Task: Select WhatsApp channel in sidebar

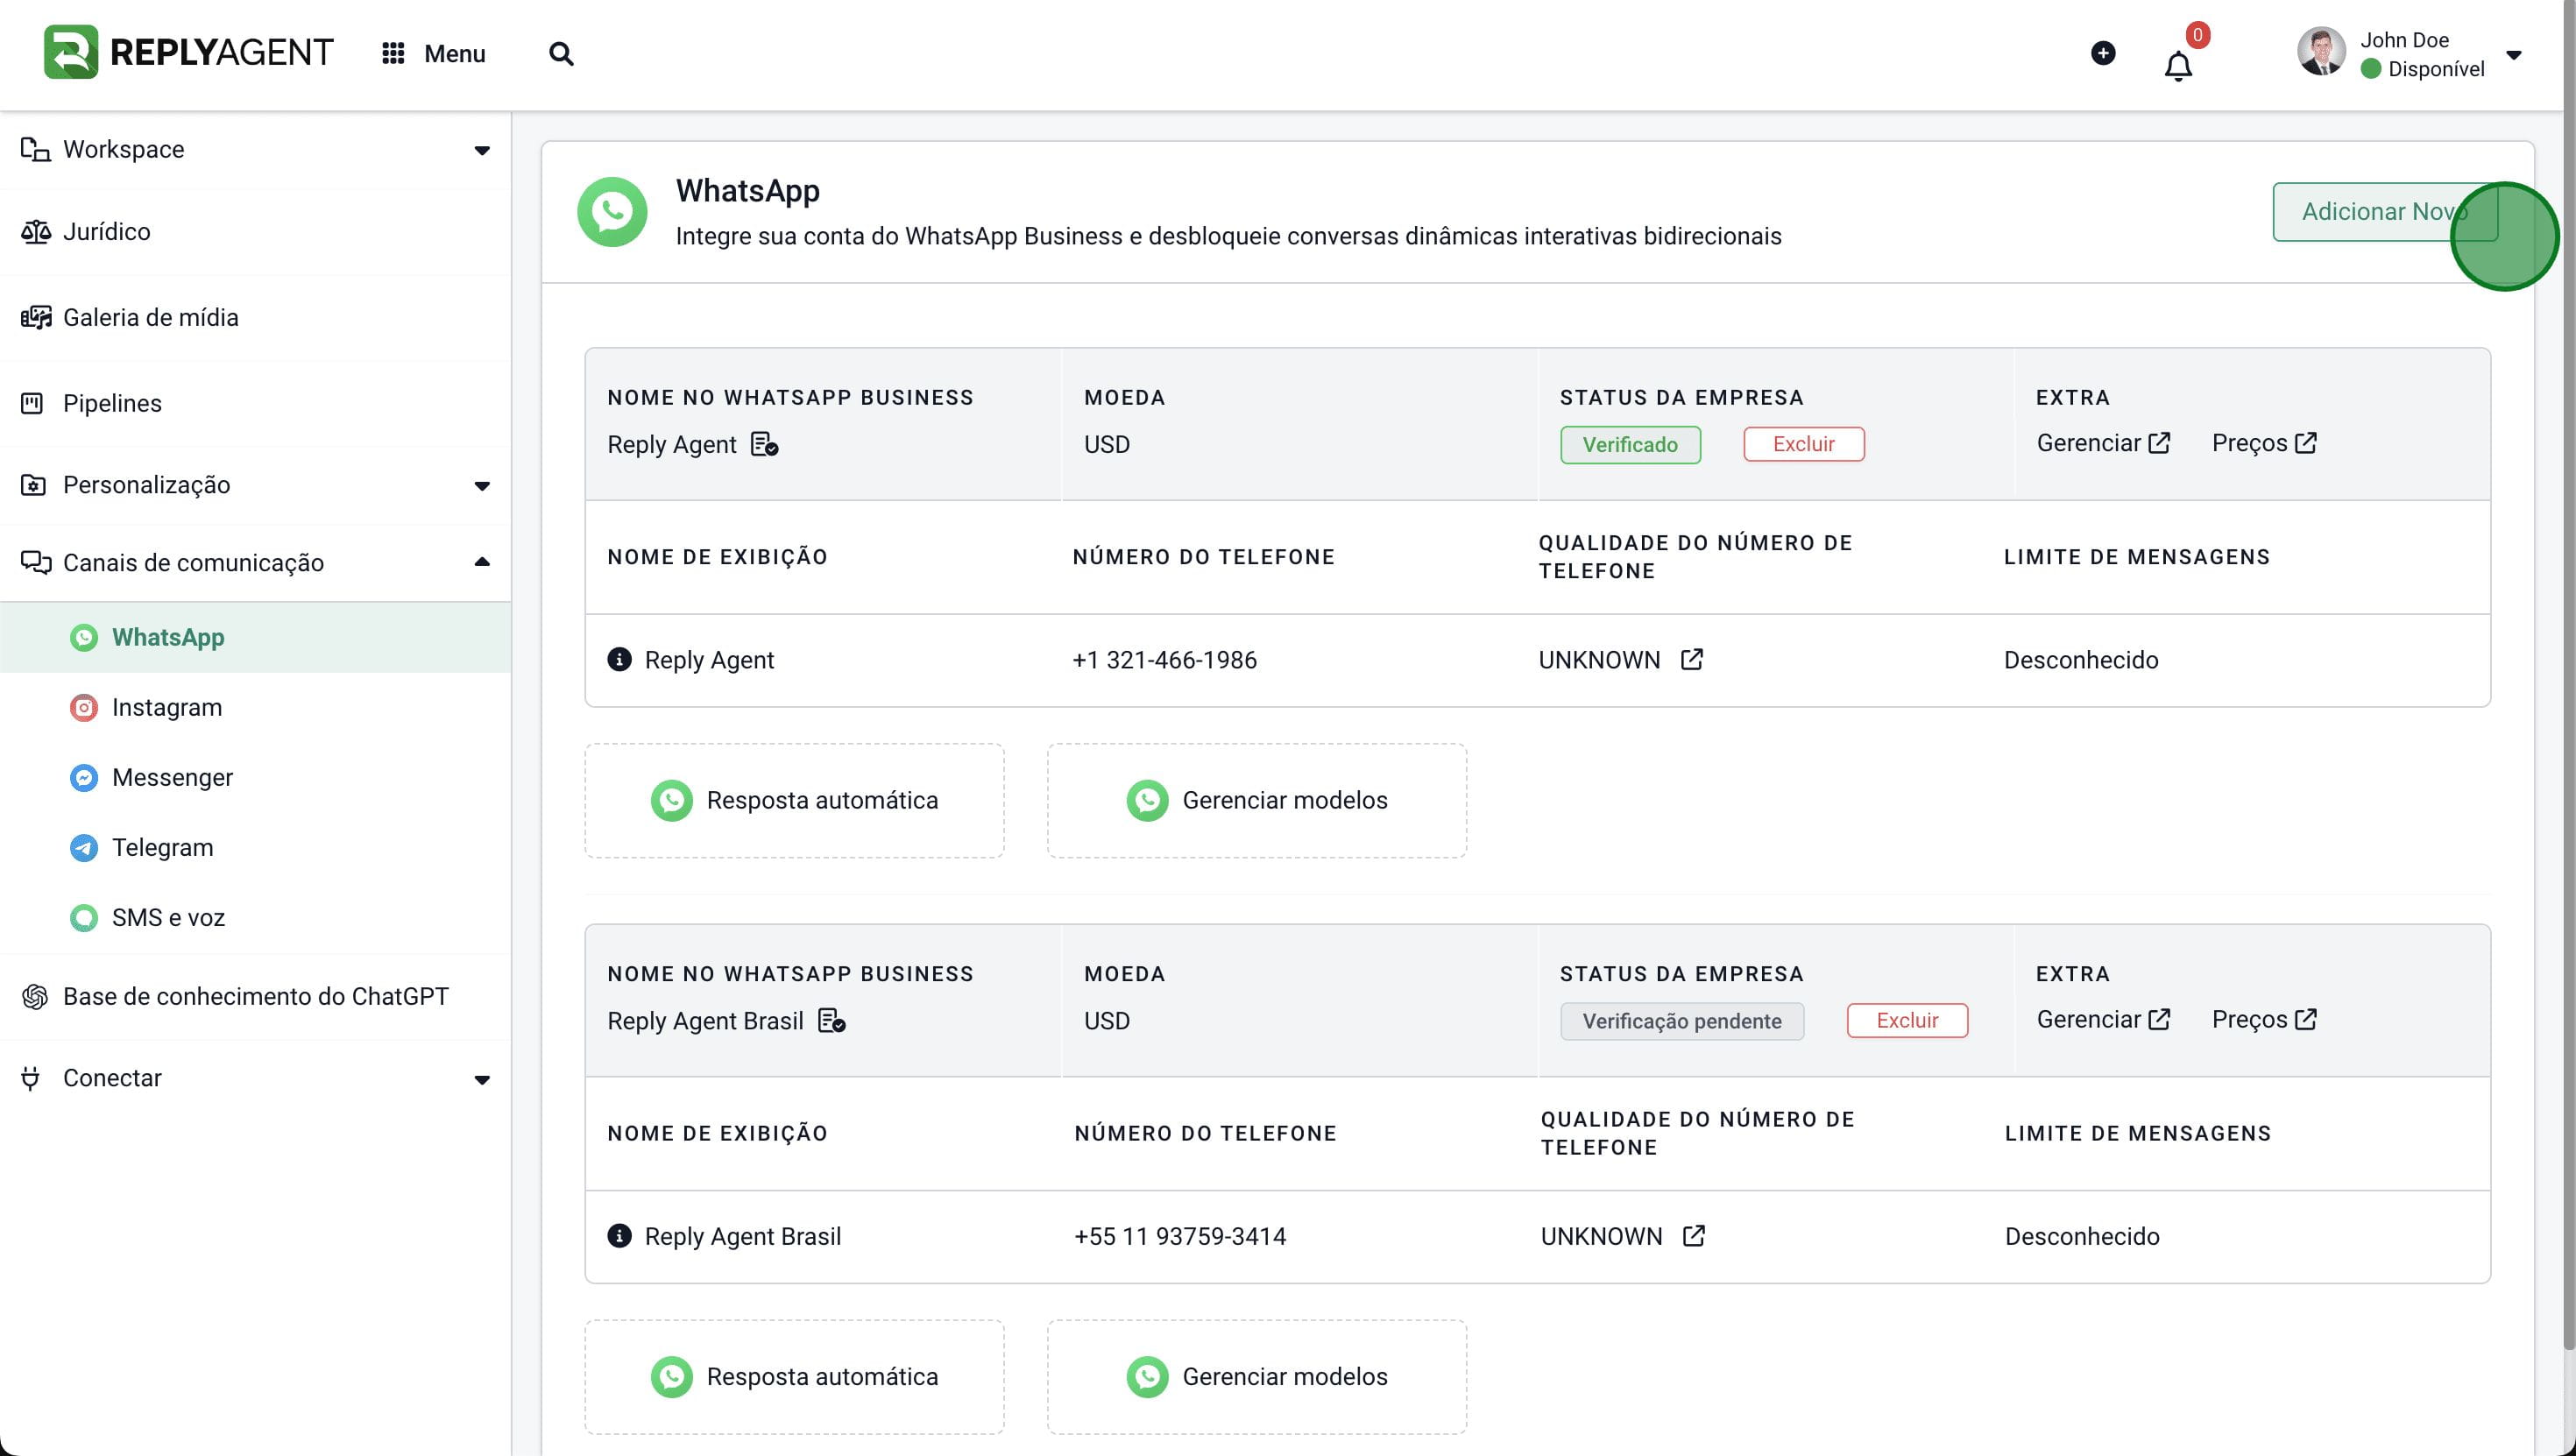Action: (x=256, y=637)
